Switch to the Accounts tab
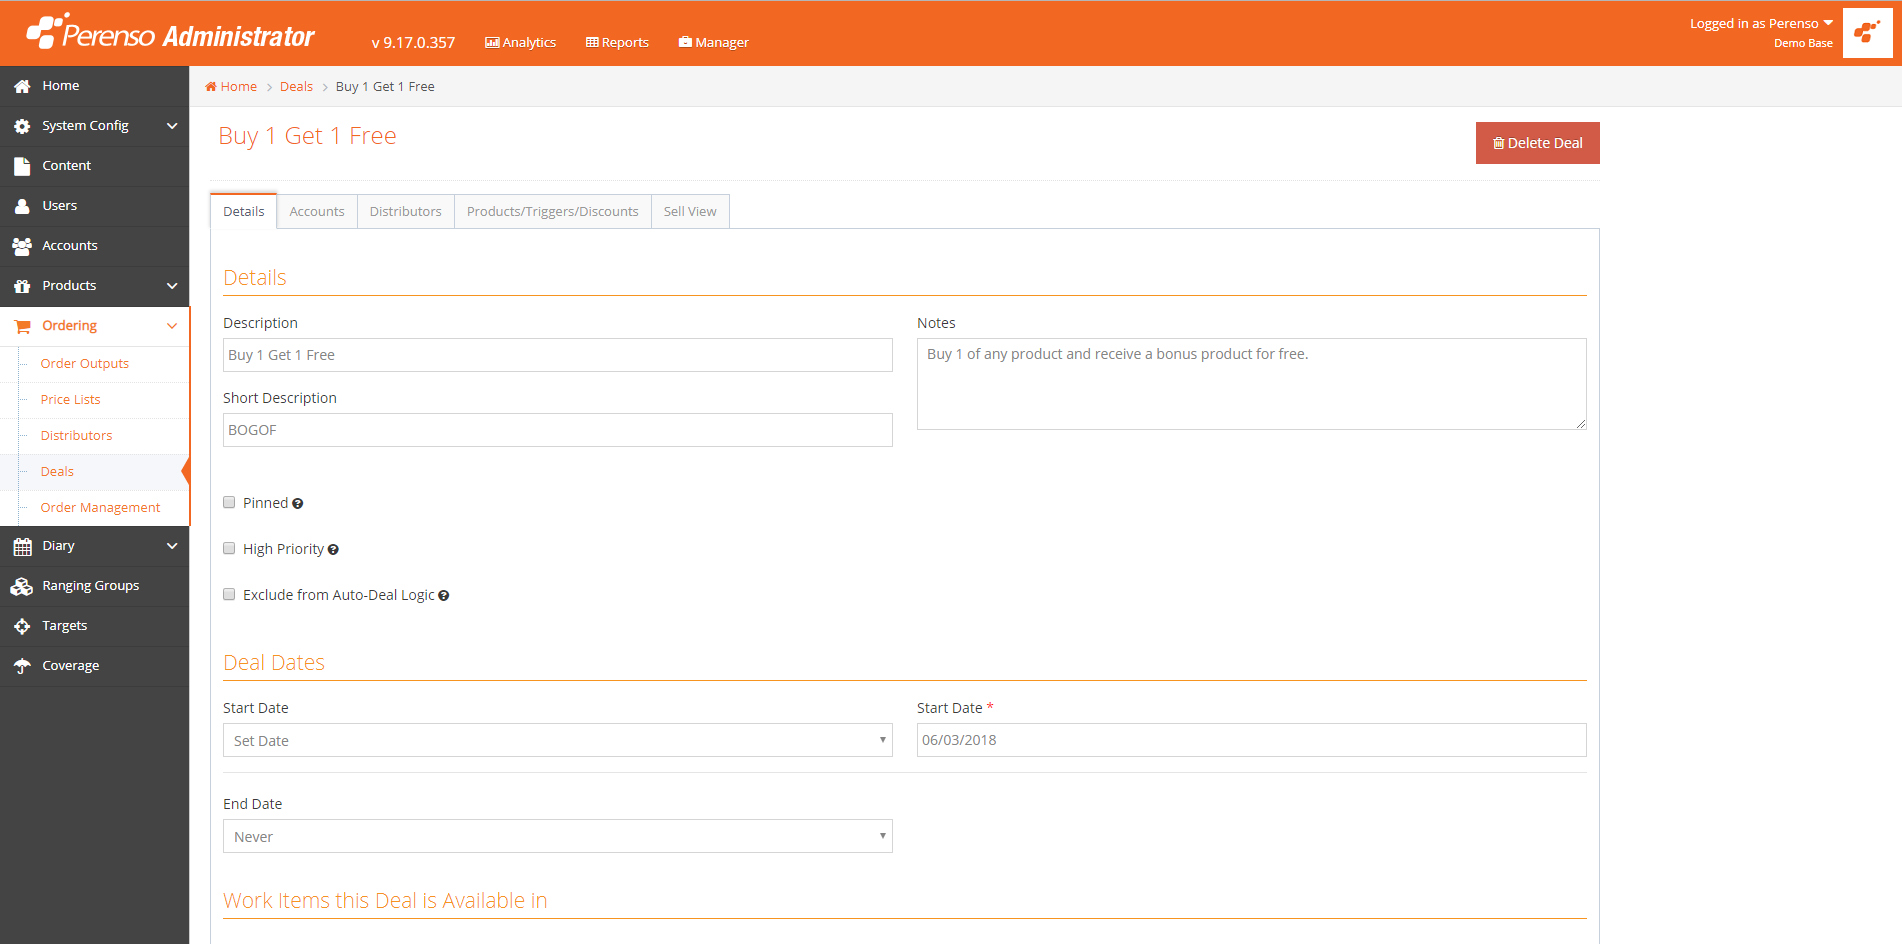1902x944 pixels. point(317,211)
